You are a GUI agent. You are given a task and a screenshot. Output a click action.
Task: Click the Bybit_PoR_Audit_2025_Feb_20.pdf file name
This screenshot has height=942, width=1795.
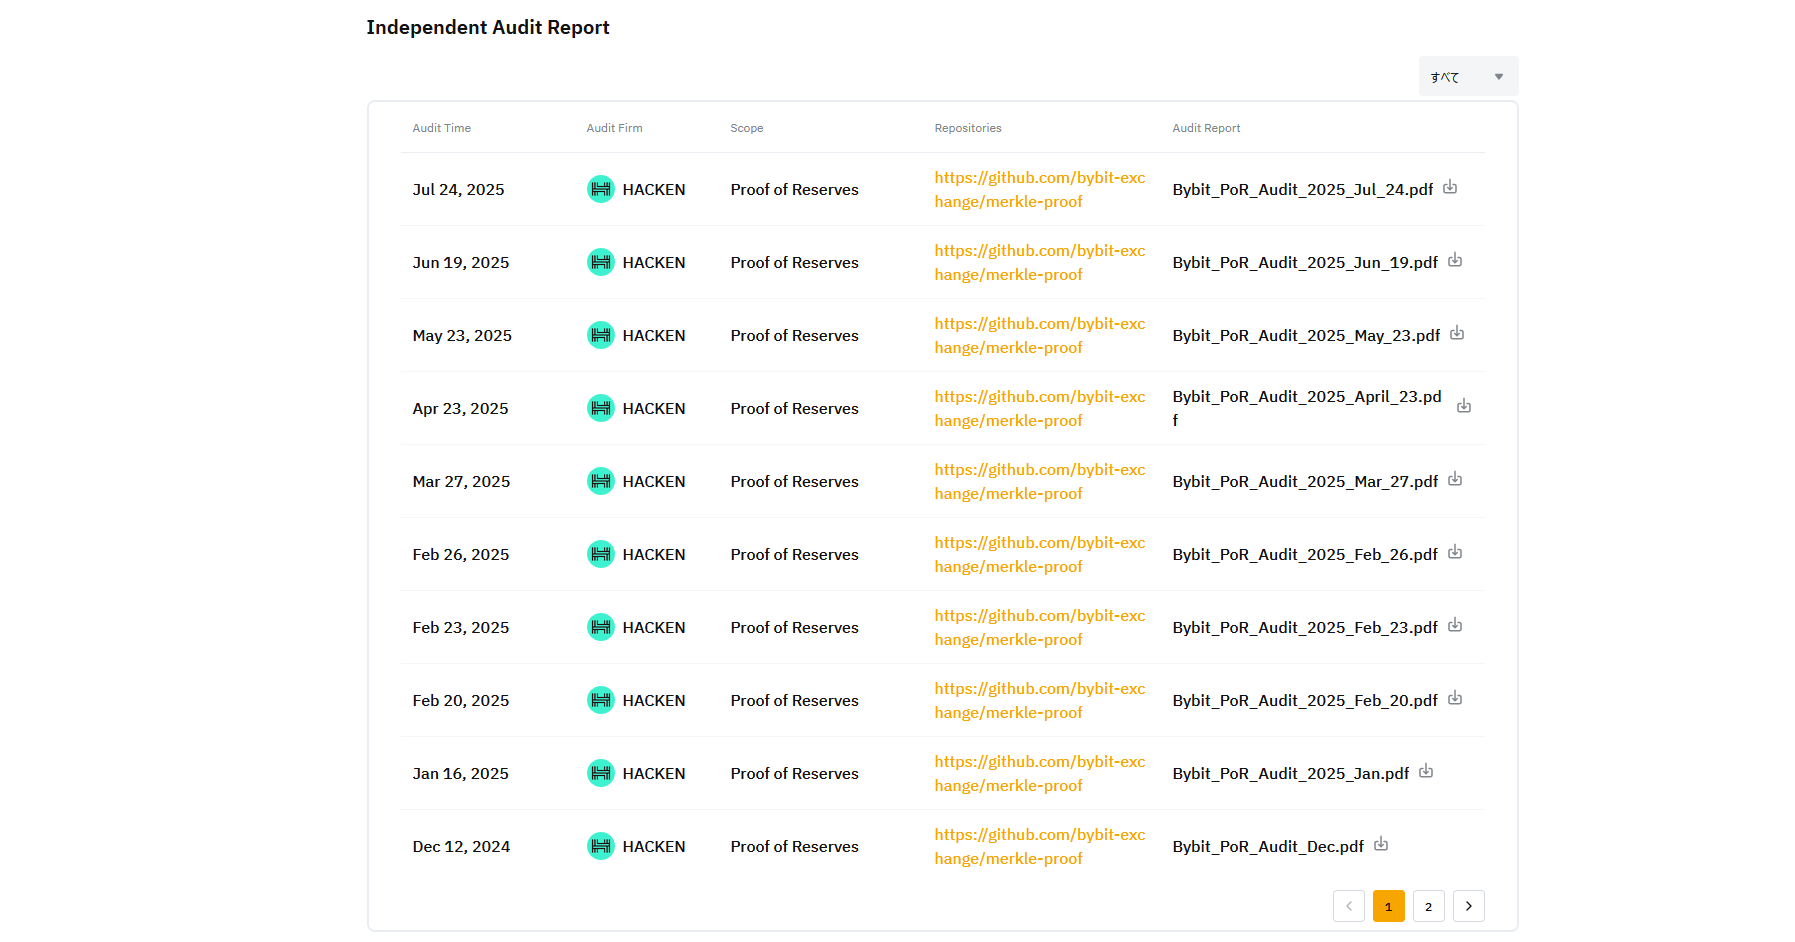(1304, 701)
